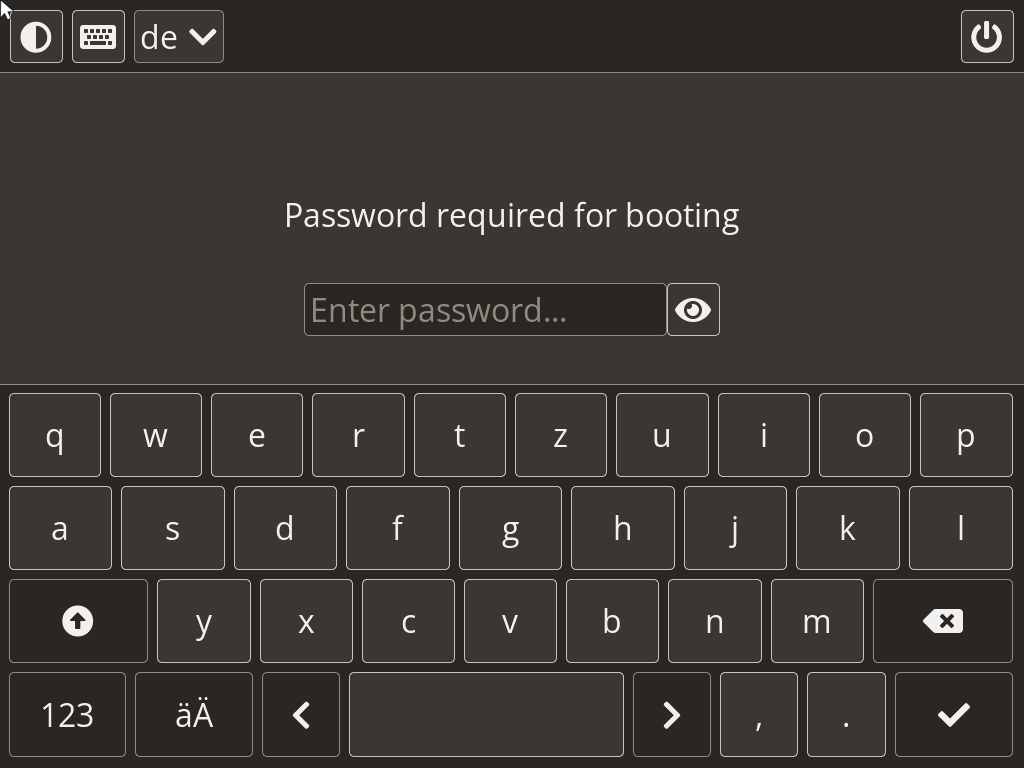Image resolution: width=1024 pixels, height=768 pixels.
Task: Switch to the 123 numbers layer
Action: [67, 714]
